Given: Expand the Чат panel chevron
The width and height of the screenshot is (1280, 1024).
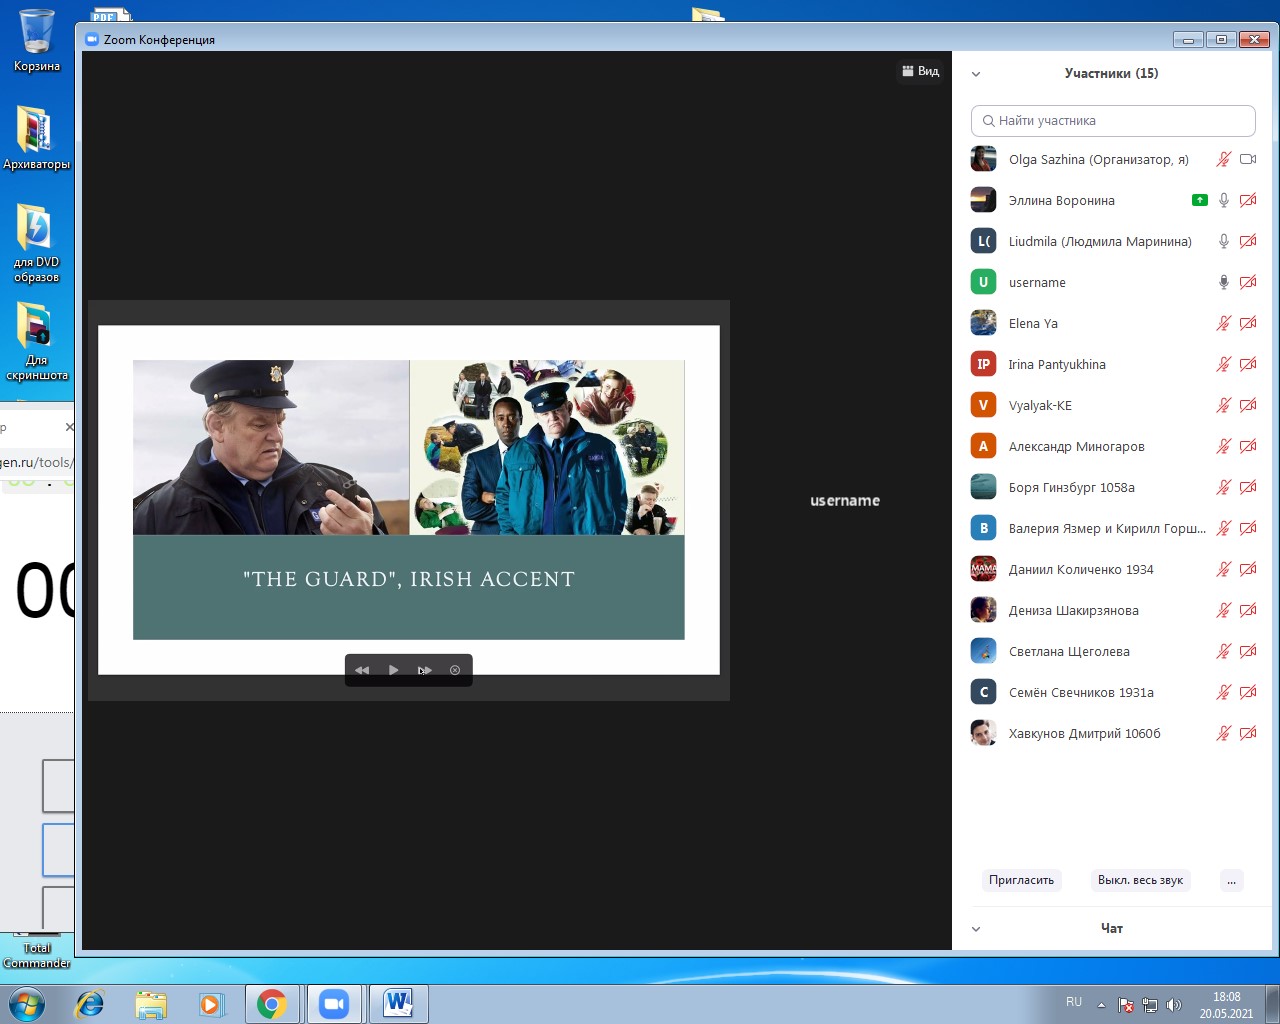Looking at the screenshot, I should (976, 929).
